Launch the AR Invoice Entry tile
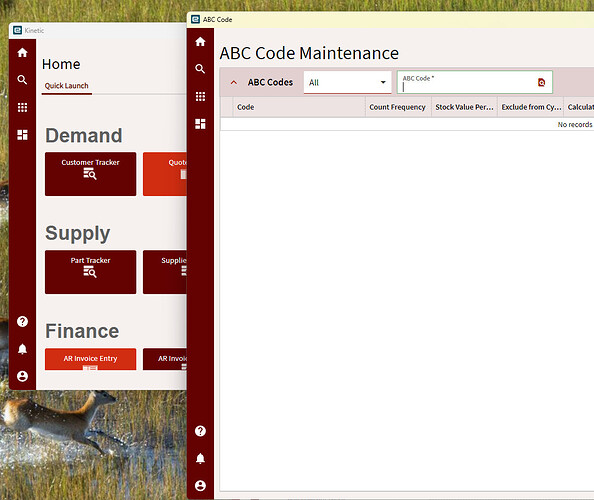This screenshot has width=594, height=500. click(x=91, y=359)
